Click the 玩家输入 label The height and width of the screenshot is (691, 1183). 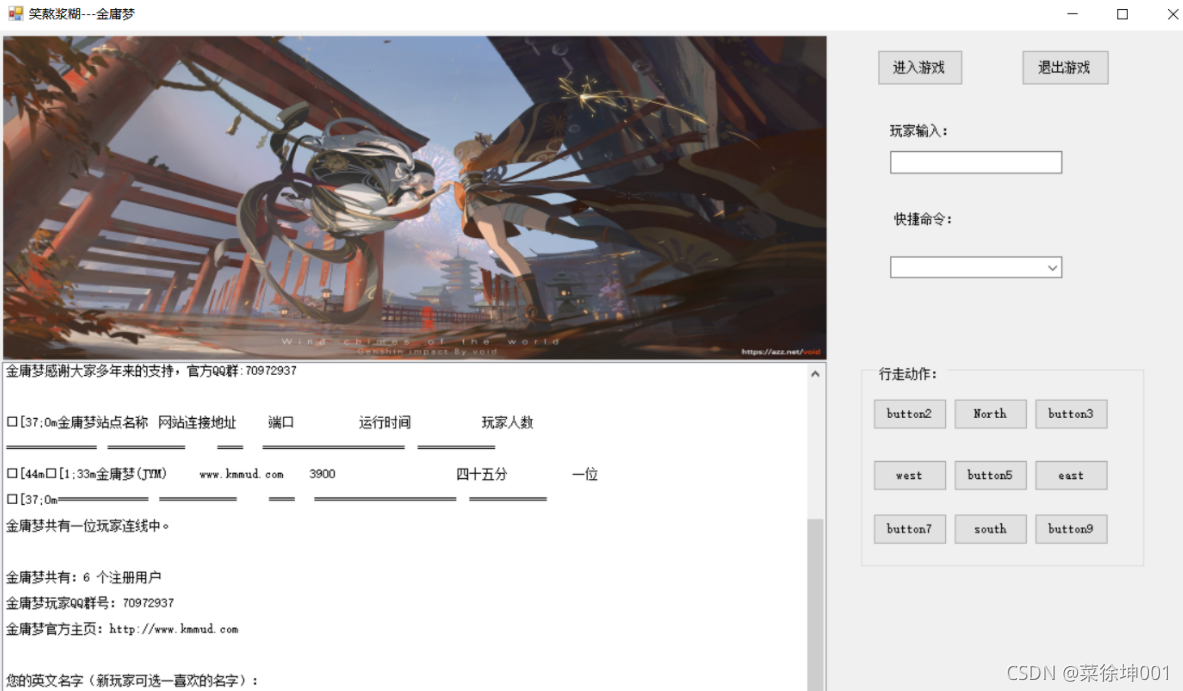click(918, 131)
